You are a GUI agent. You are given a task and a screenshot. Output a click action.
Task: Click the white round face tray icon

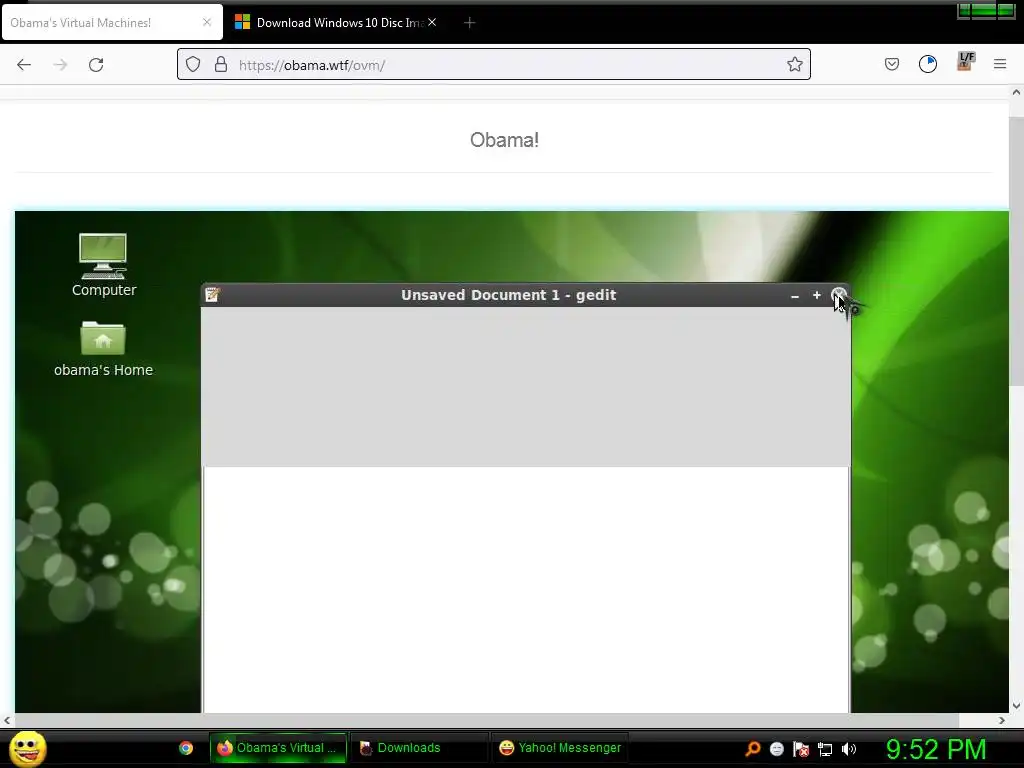(776, 748)
